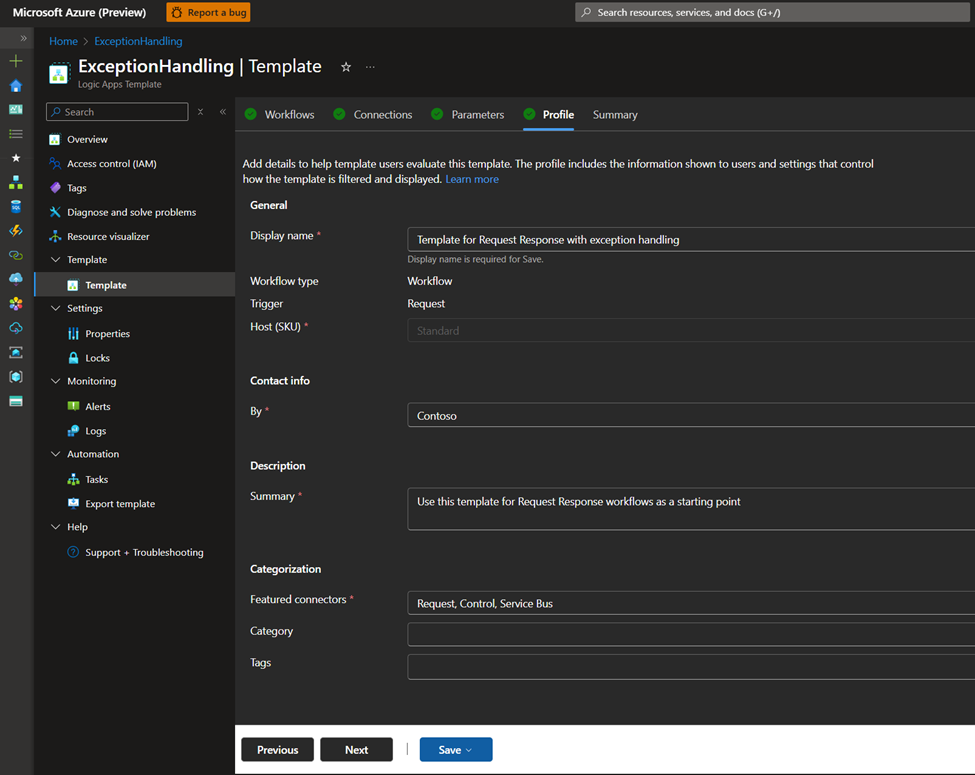
Task: Collapse the Automation section
Action: coord(55,455)
